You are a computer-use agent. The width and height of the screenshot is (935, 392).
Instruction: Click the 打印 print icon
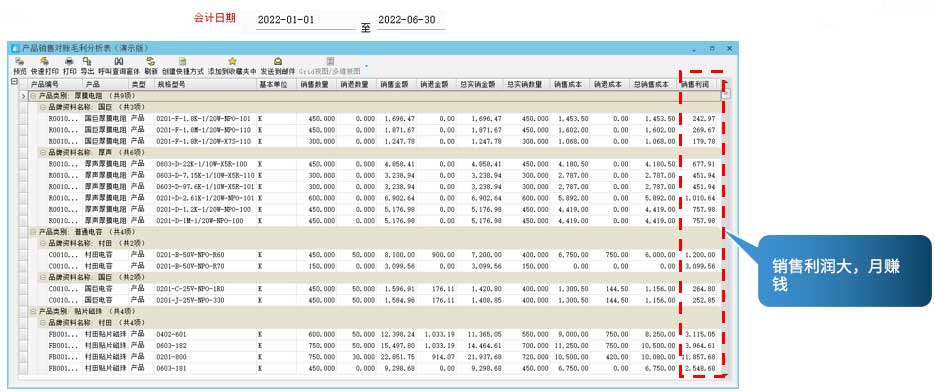click(69, 61)
